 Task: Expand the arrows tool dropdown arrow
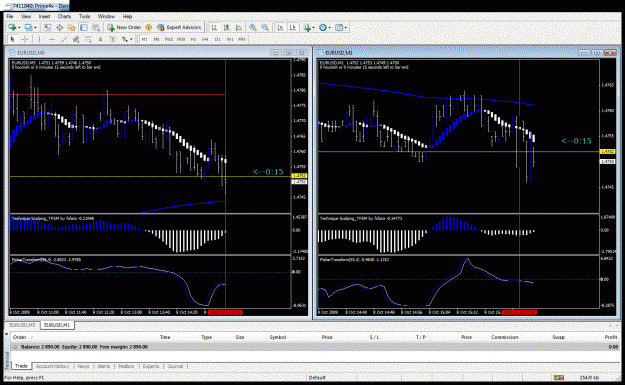point(131,39)
